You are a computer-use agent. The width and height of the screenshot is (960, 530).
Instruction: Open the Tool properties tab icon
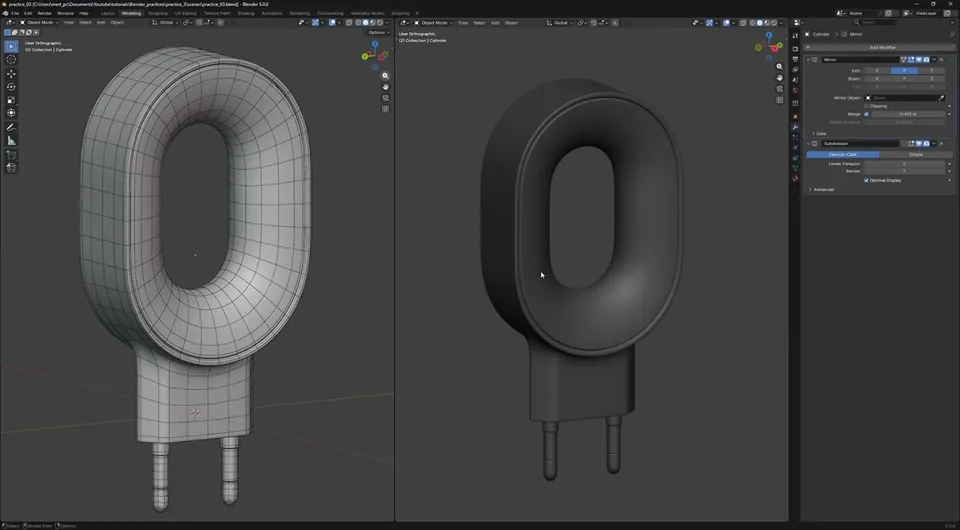point(795,36)
